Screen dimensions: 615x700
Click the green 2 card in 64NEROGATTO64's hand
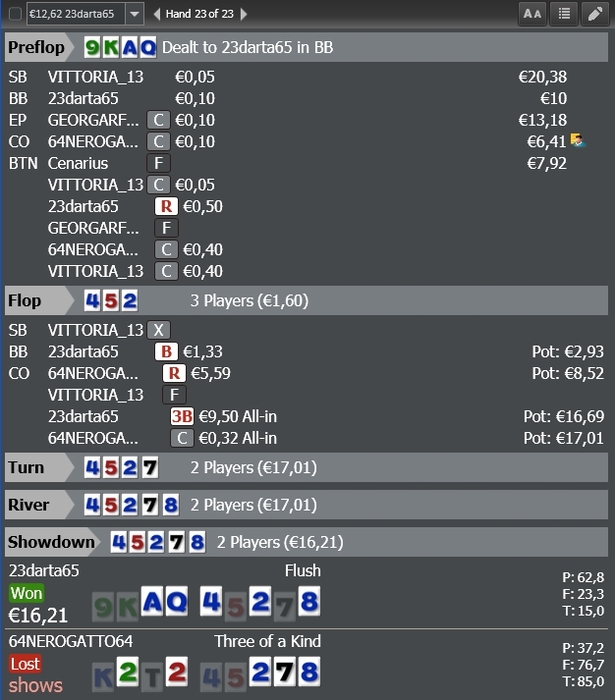(128, 672)
